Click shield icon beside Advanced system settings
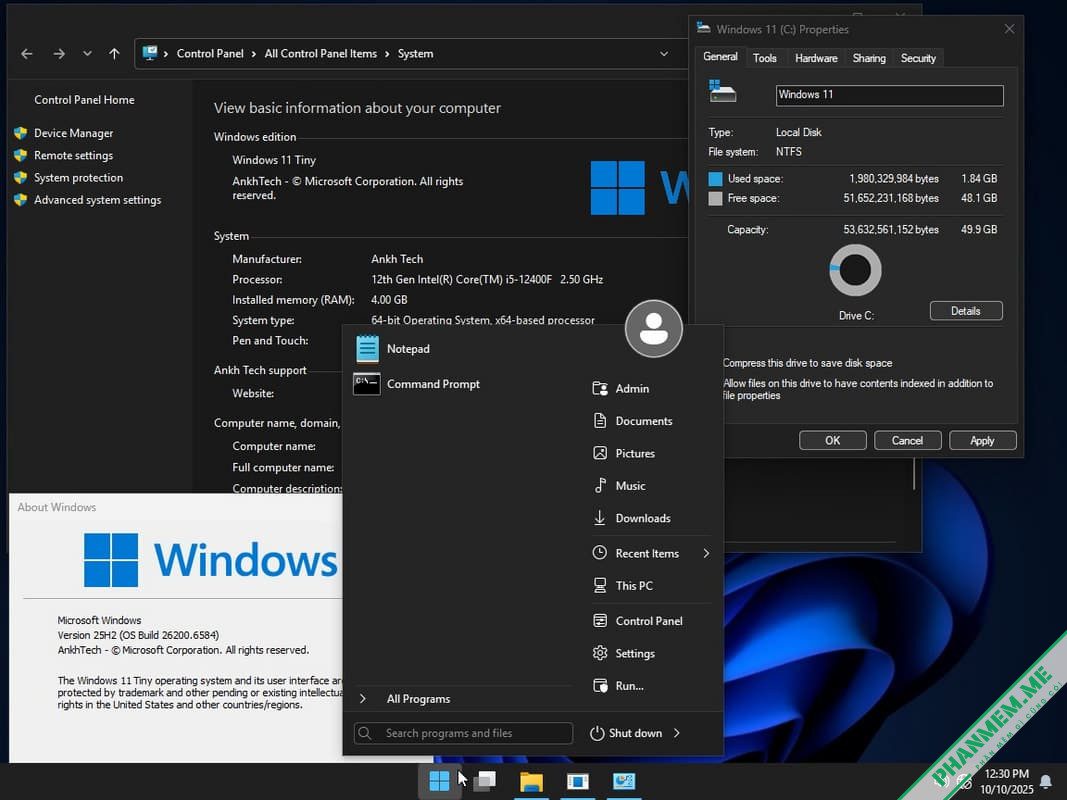 pos(20,200)
